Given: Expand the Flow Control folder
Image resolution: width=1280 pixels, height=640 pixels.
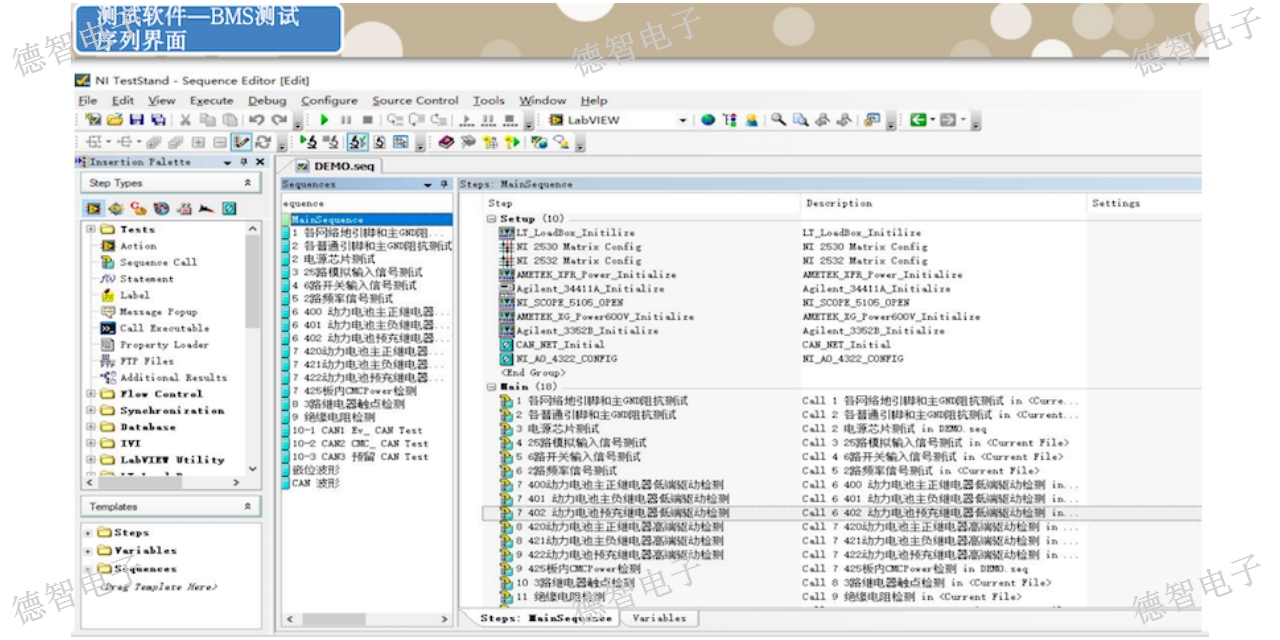Looking at the screenshot, I should [x=91, y=394].
